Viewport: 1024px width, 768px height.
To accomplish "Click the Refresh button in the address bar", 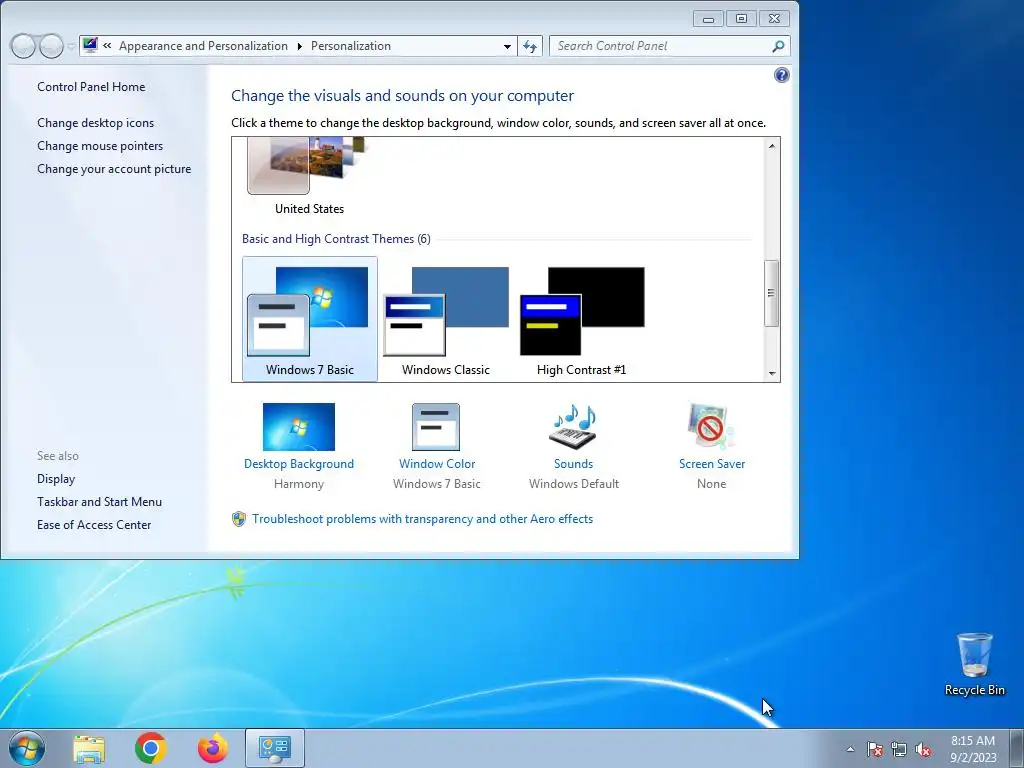I will click(530, 46).
